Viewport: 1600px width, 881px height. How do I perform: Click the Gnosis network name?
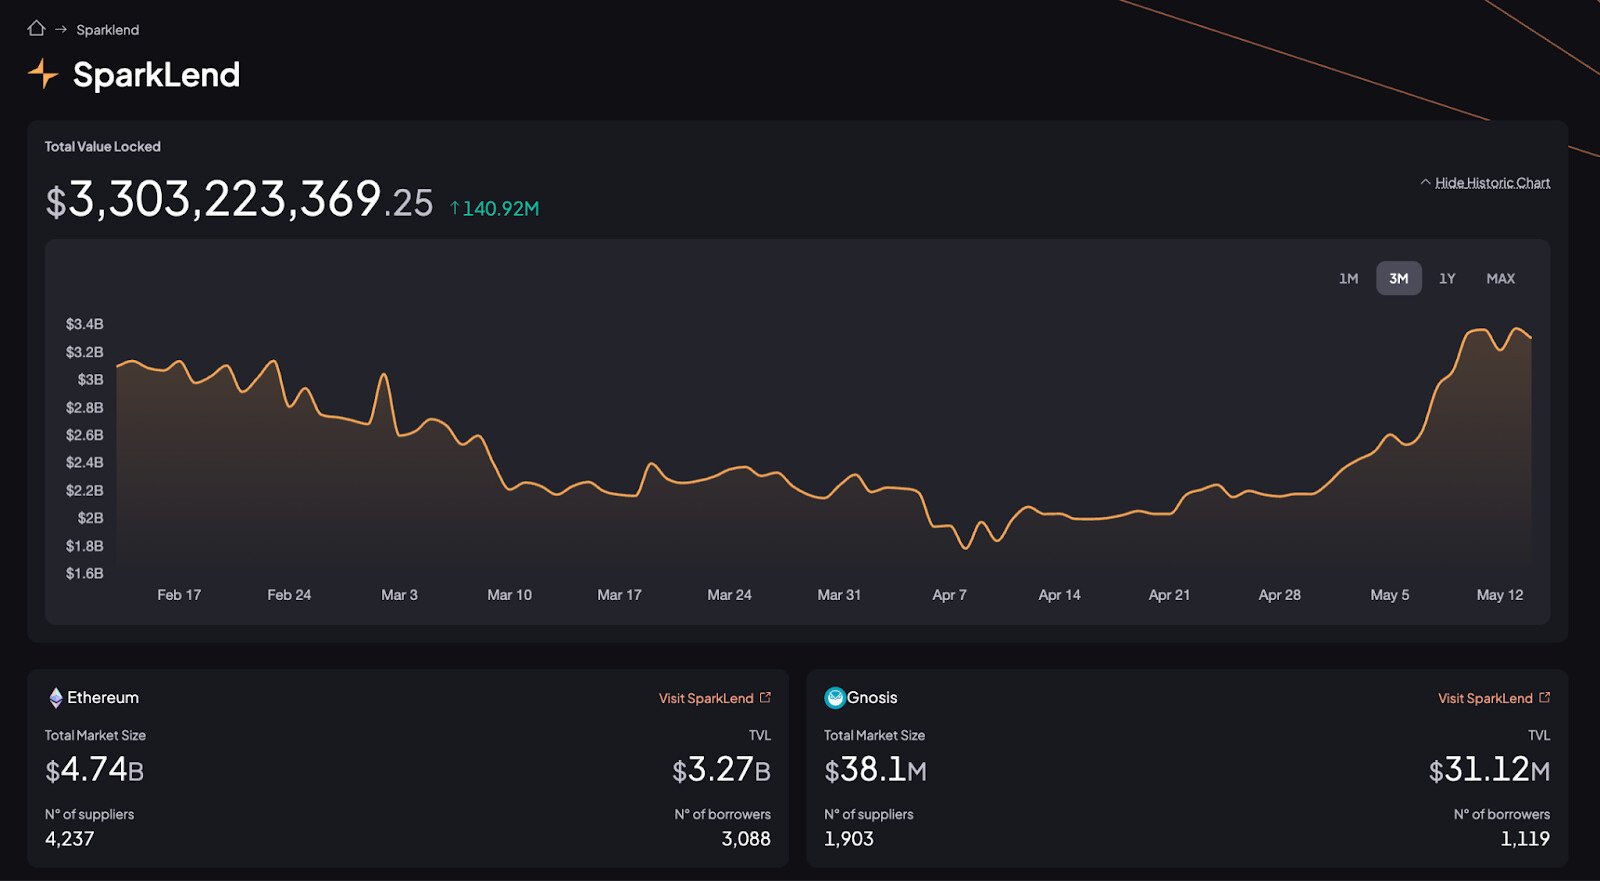(872, 698)
